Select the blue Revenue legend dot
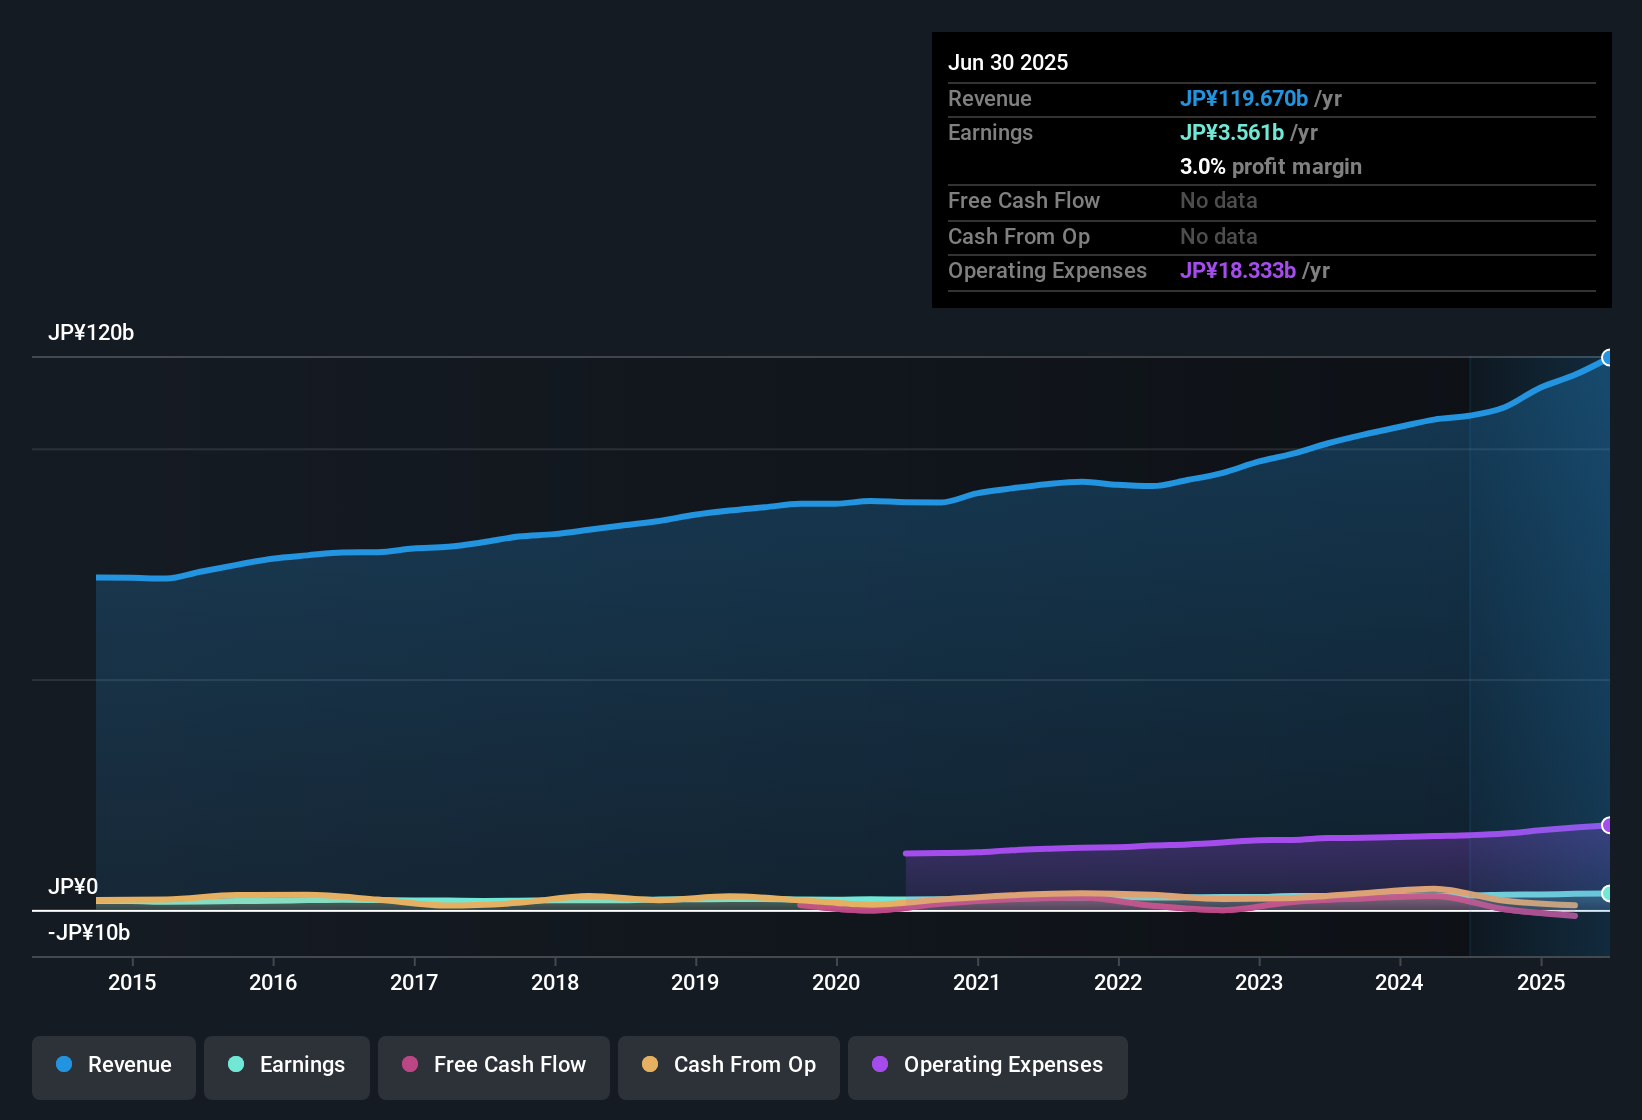This screenshot has height=1120, width=1642. click(x=64, y=1065)
